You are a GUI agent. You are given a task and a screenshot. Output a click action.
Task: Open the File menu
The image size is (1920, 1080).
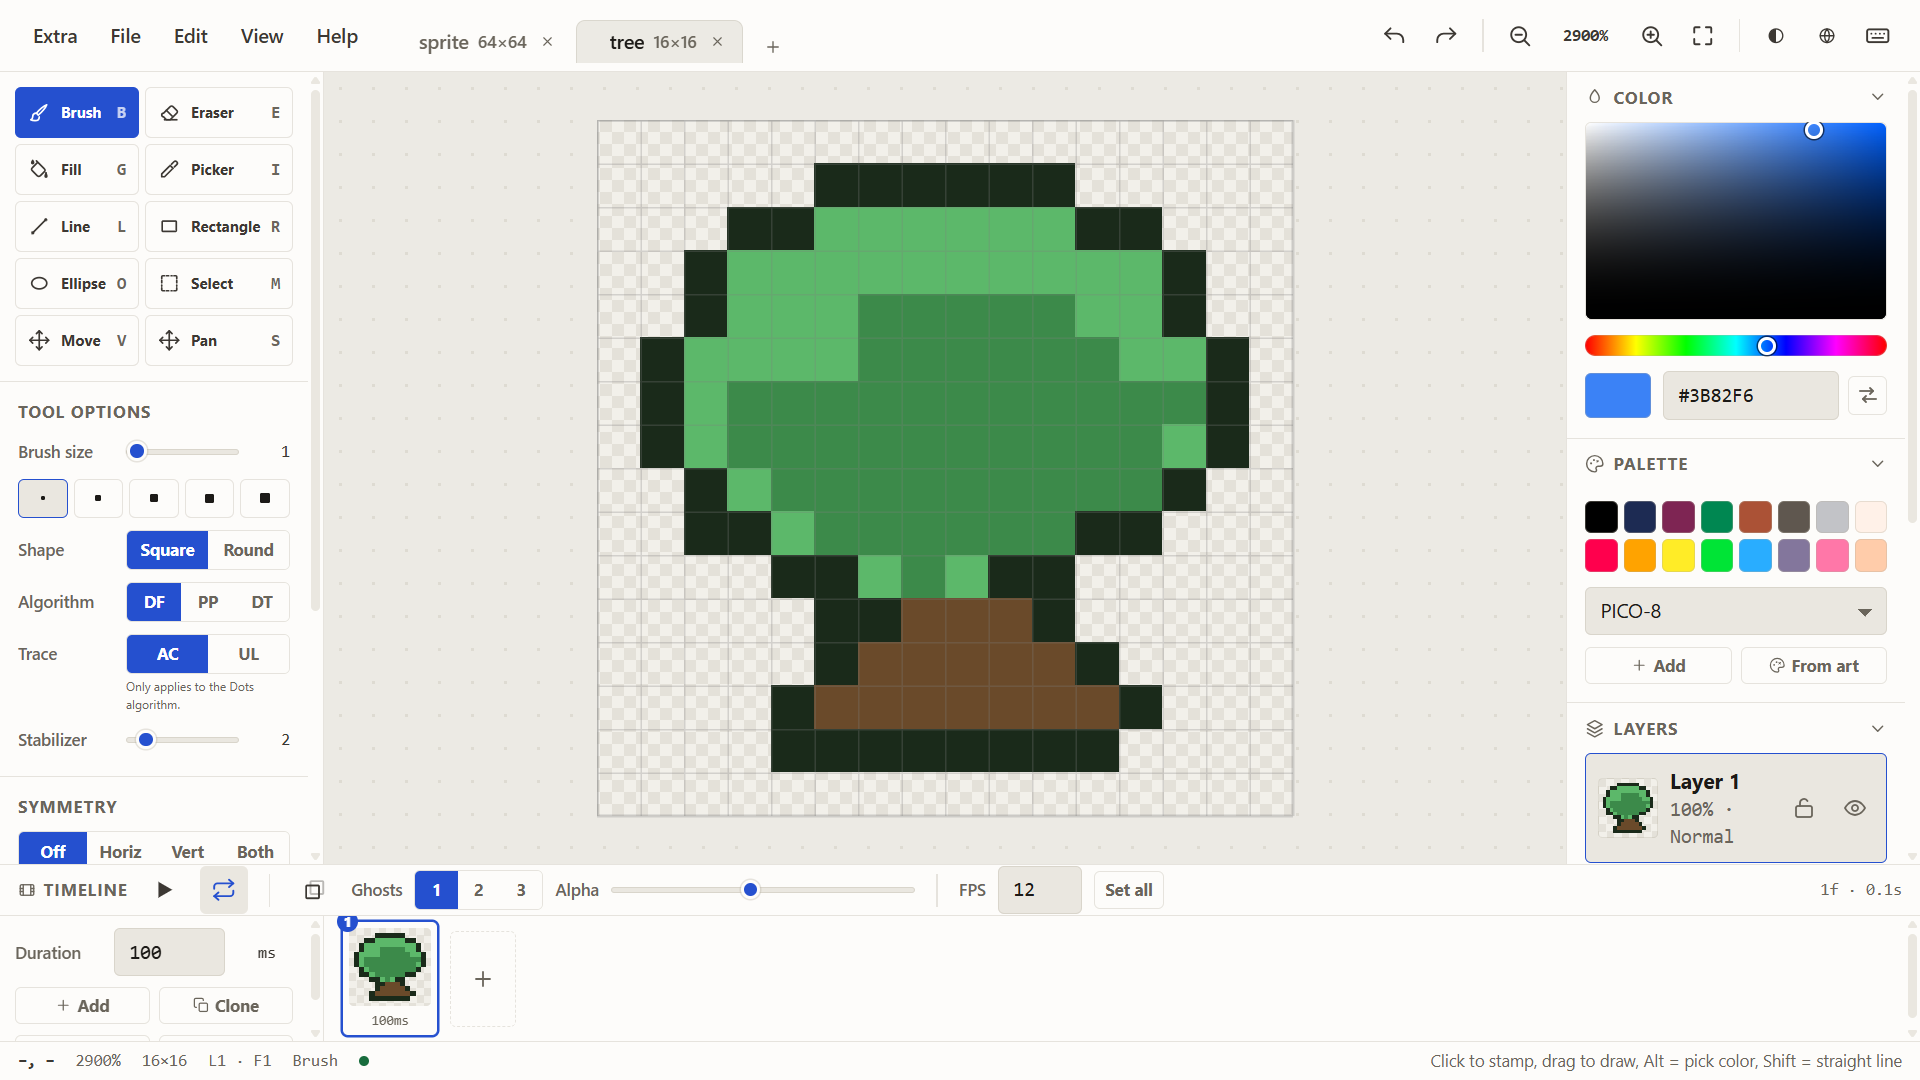pos(125,36)
